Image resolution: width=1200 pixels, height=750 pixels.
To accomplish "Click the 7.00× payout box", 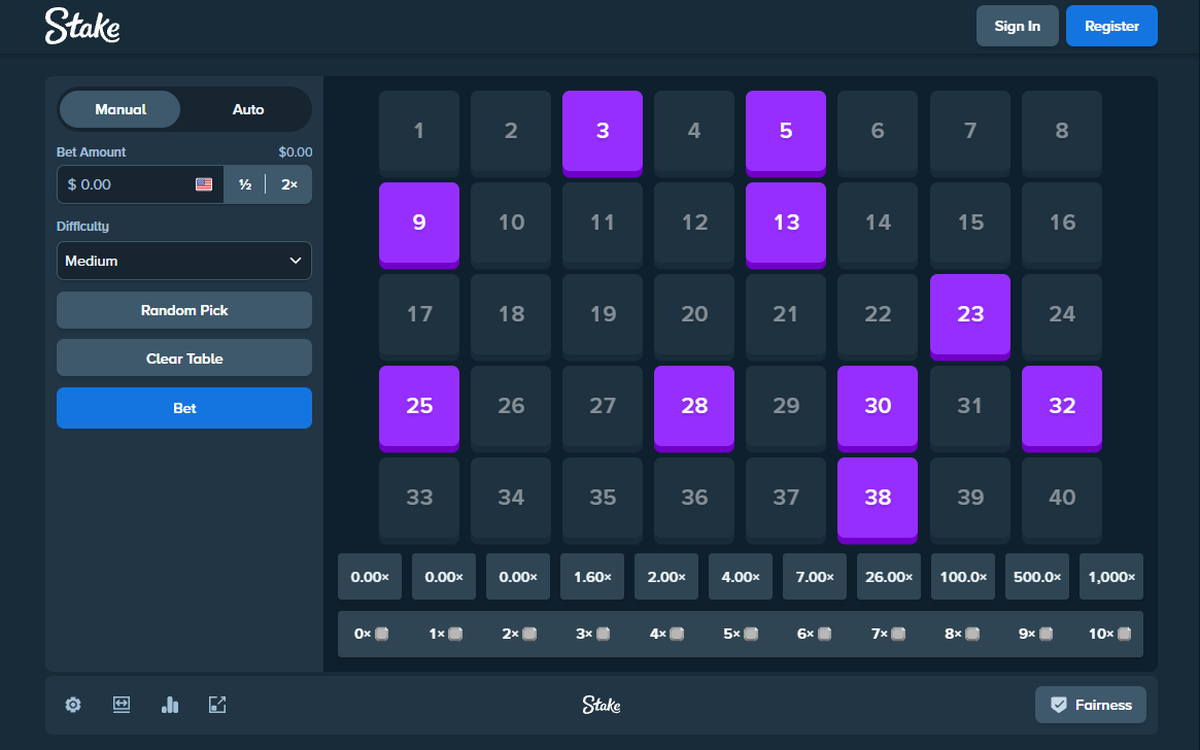I will [814, 577].
